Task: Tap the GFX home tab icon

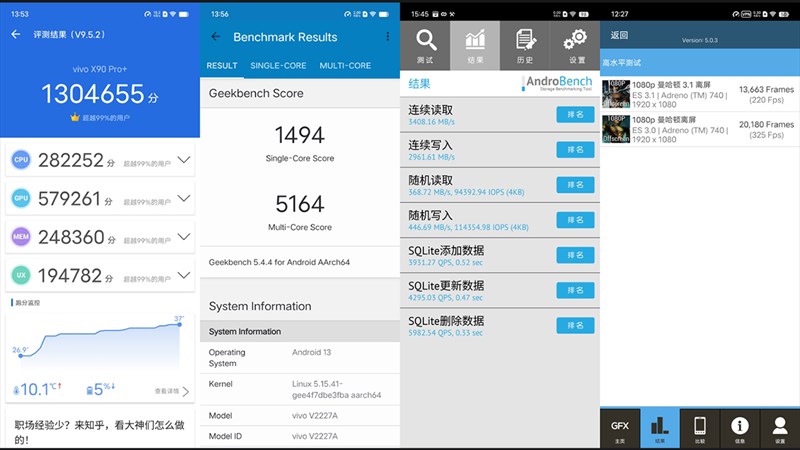Action: pos(620,429)
